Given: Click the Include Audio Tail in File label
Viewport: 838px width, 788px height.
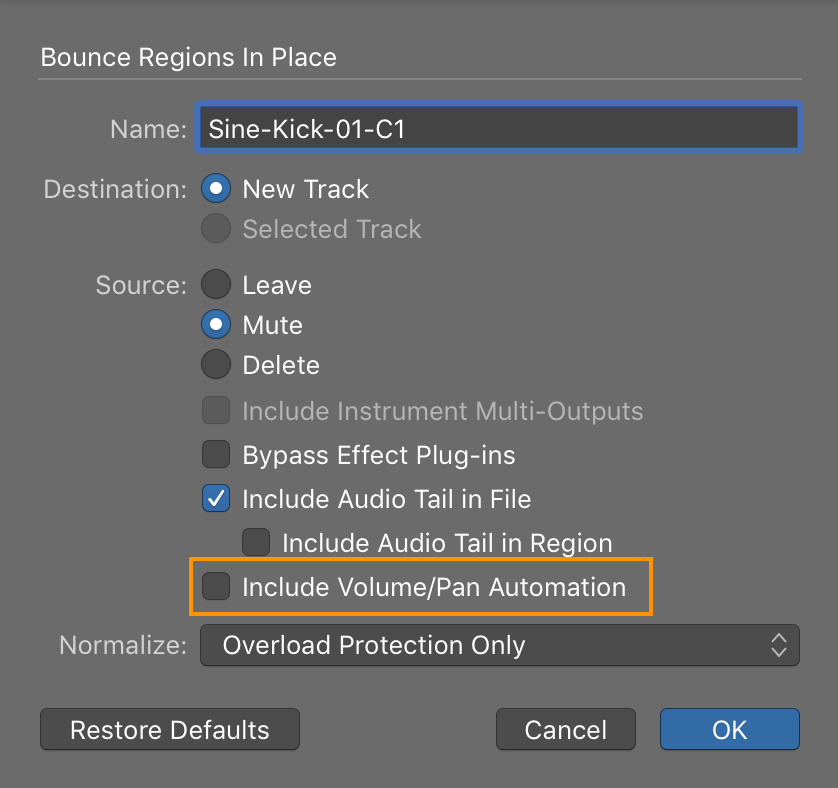Looking at the screenshot, I should point(386,499).
